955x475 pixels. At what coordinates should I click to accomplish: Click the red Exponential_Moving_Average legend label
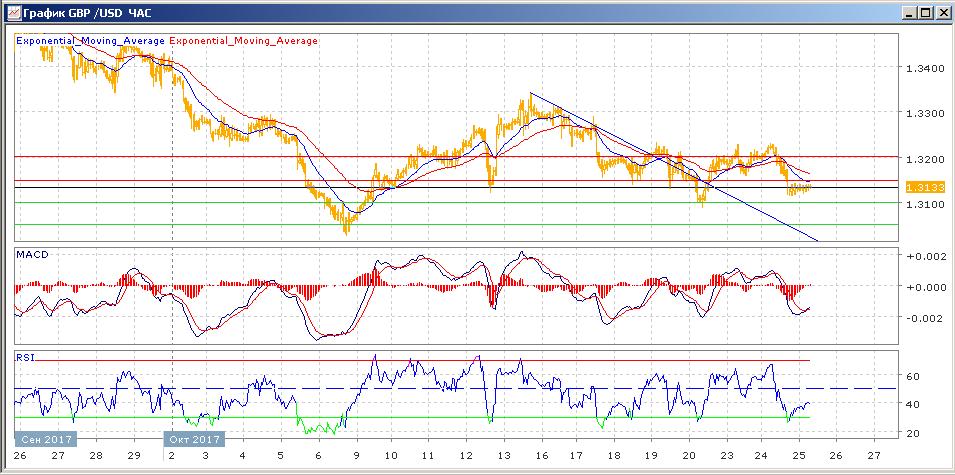tap(244, 41)
